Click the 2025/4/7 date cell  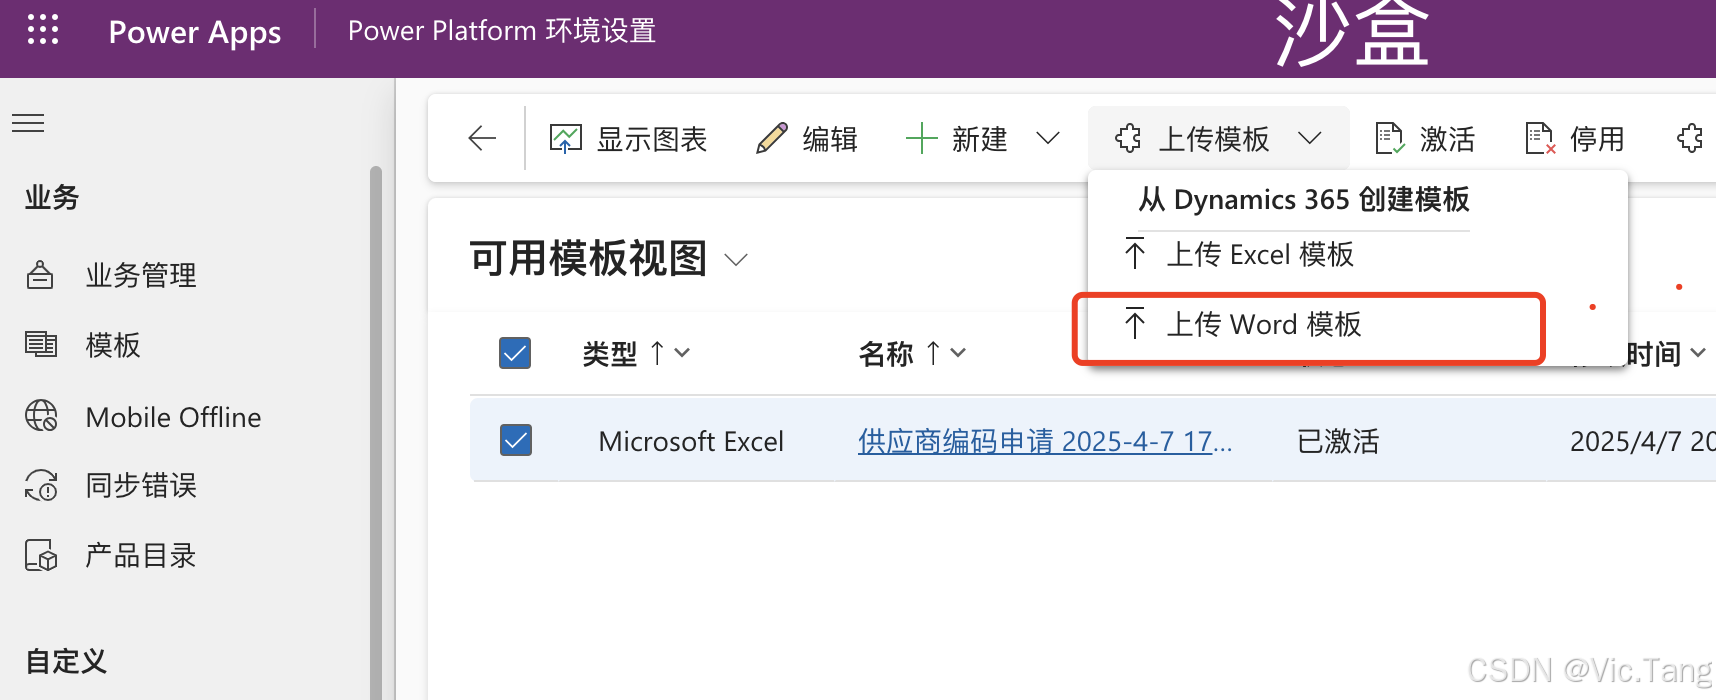coord(1643,441)
